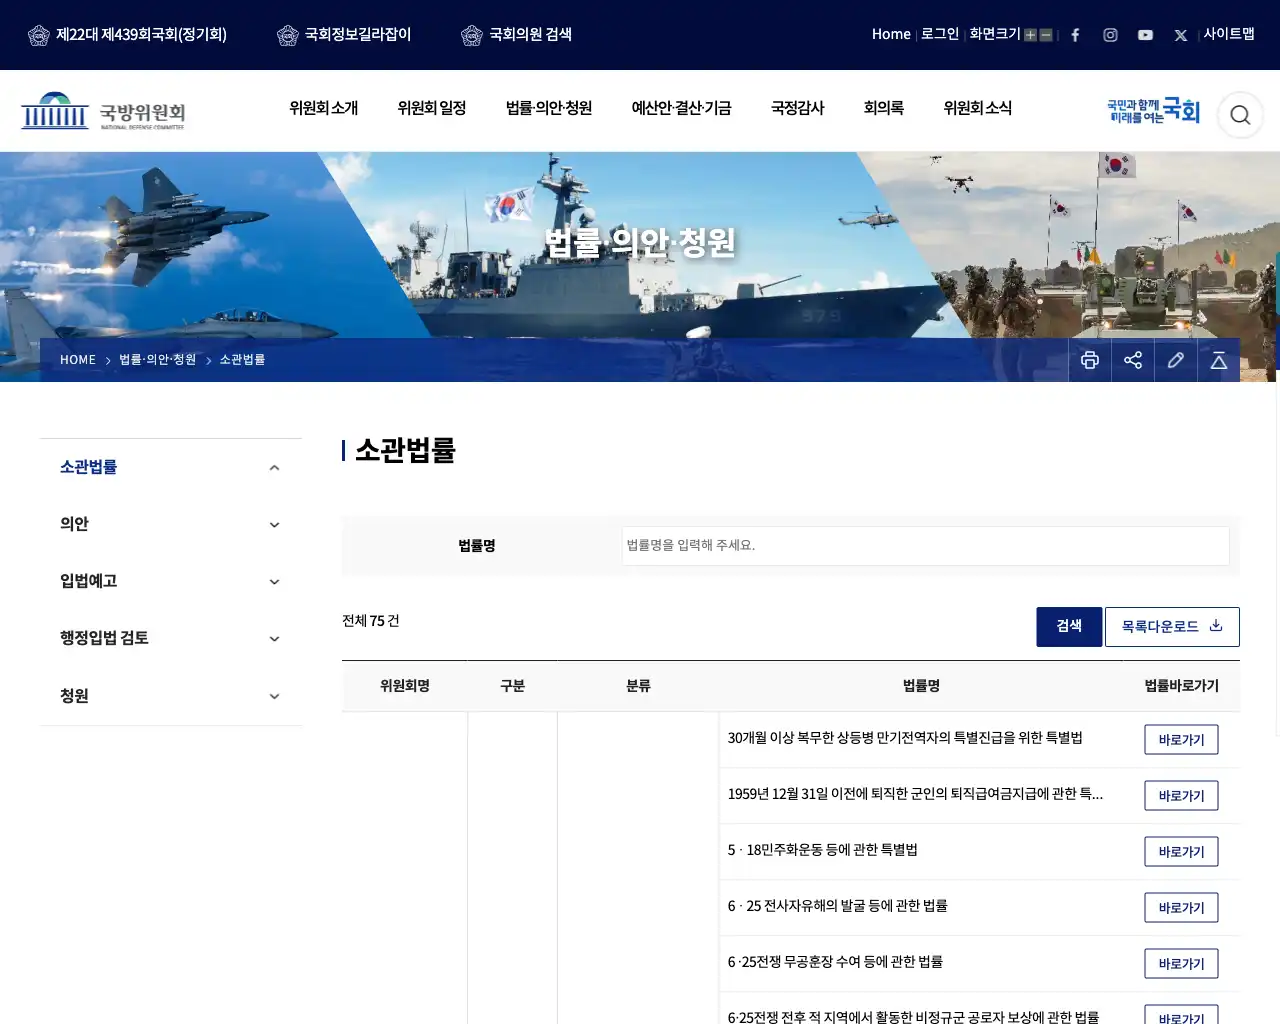Click emblem icon beside 제22대 제439회국회
This screenshot has width=1280, height=1024.
(x=39, y=35)
